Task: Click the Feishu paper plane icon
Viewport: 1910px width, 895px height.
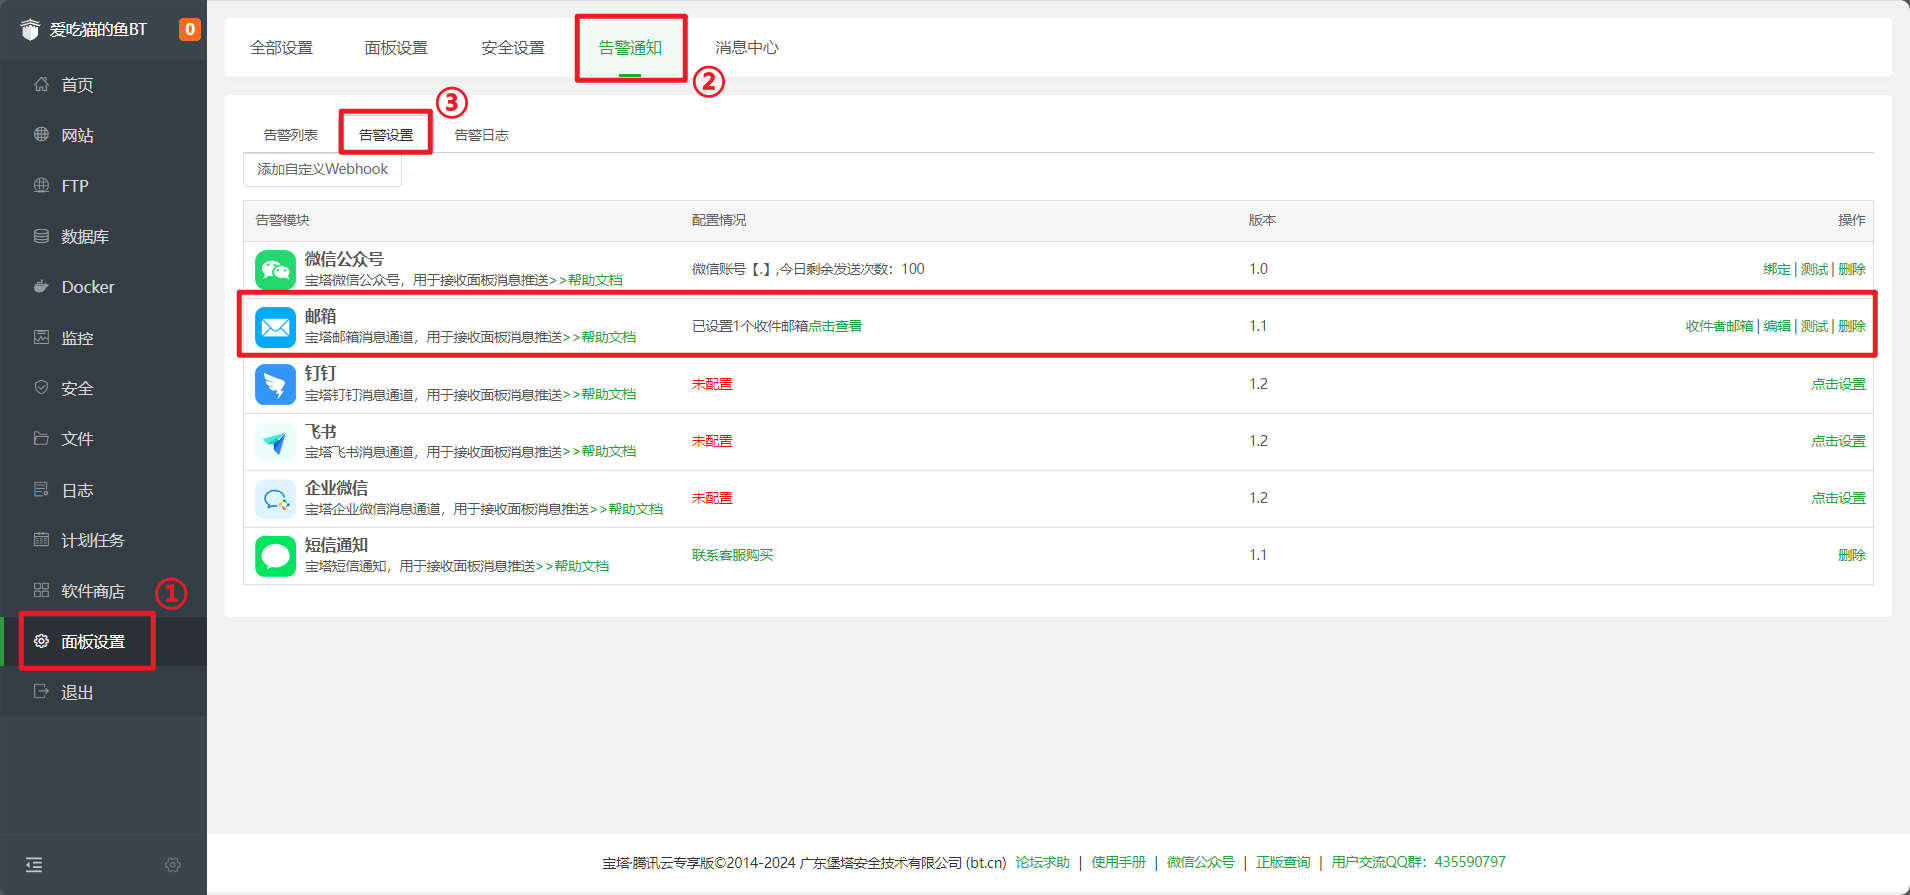Action: (275, 441)
